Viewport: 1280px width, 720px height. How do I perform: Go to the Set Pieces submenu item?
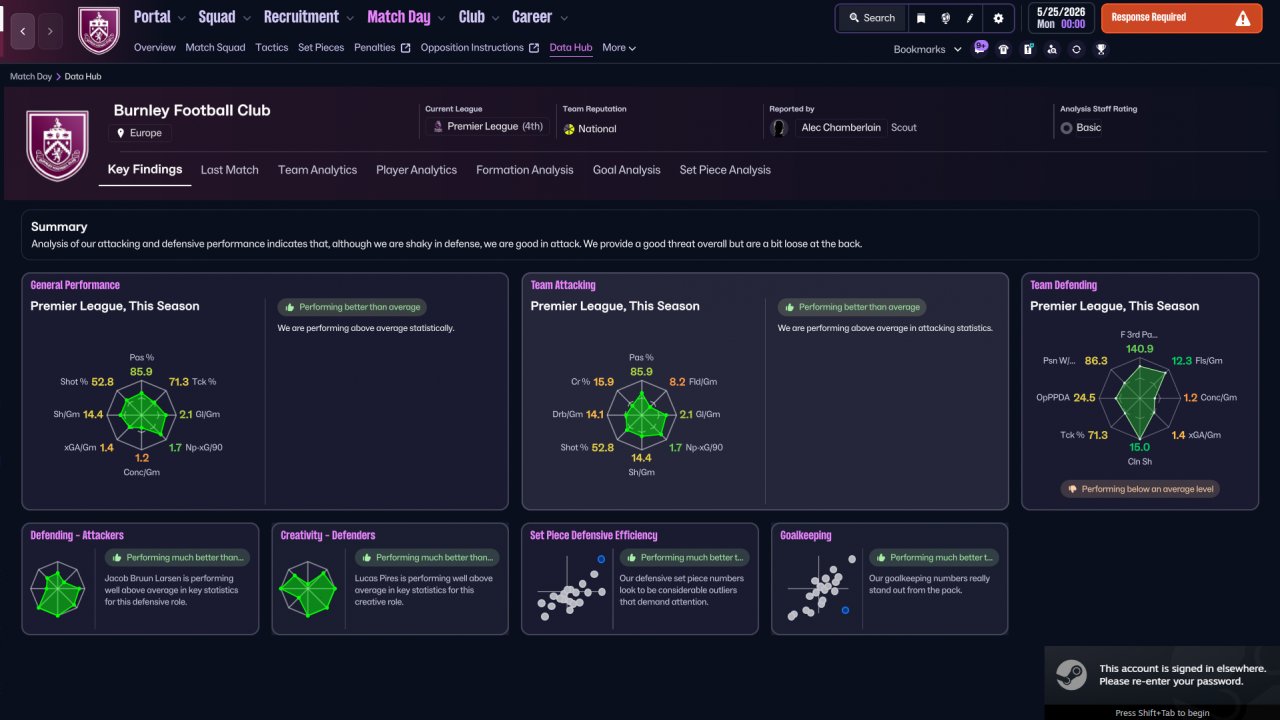click(321, 48)
